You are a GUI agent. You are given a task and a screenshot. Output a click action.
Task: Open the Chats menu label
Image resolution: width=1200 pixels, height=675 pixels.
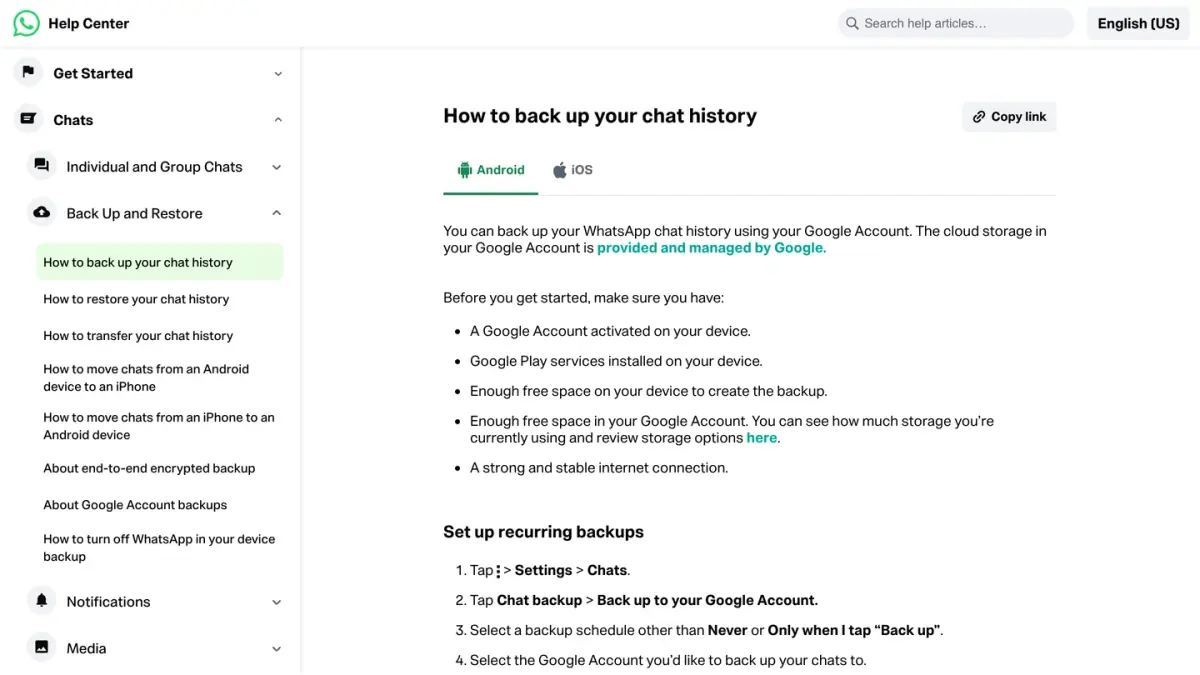73,120
